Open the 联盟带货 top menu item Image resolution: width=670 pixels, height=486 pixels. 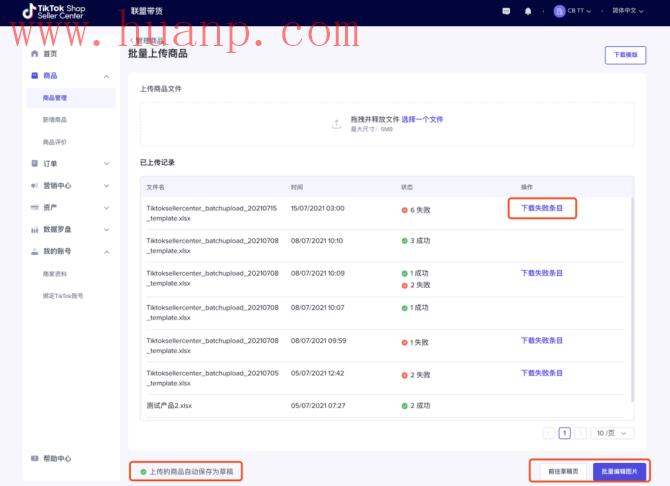(x=147, y=11)
